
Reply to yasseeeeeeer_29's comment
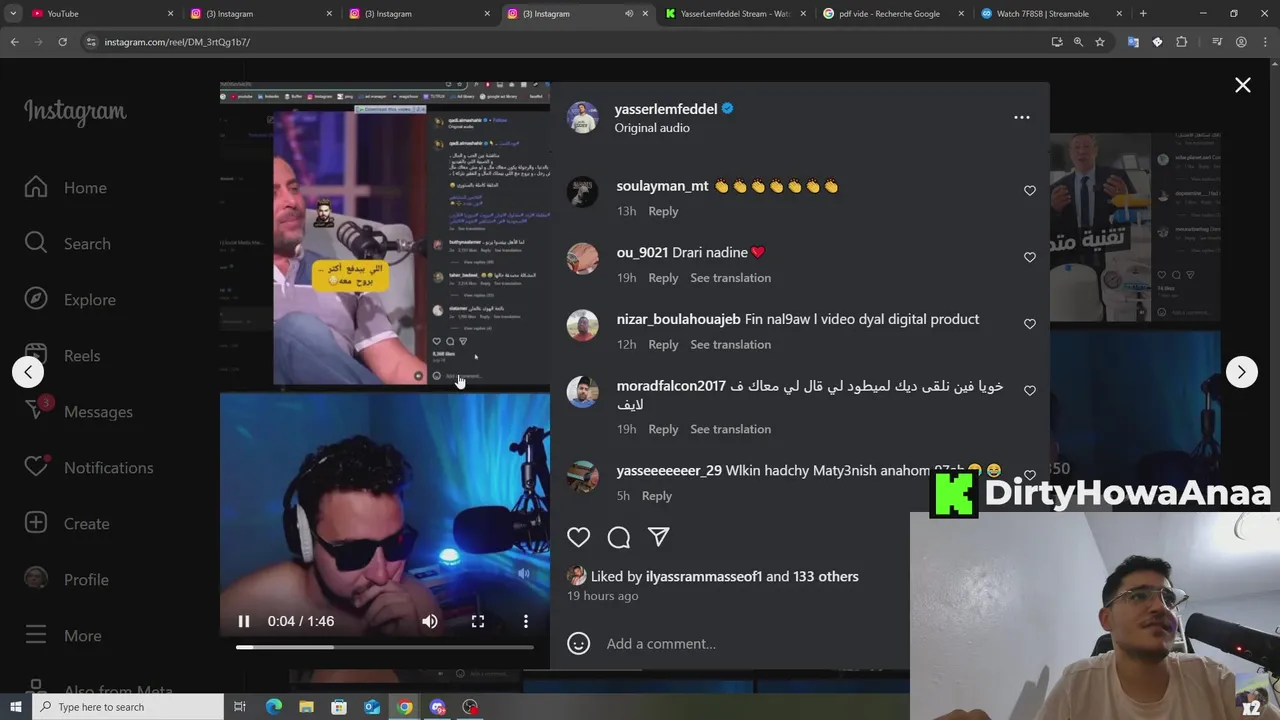(656, 496)
